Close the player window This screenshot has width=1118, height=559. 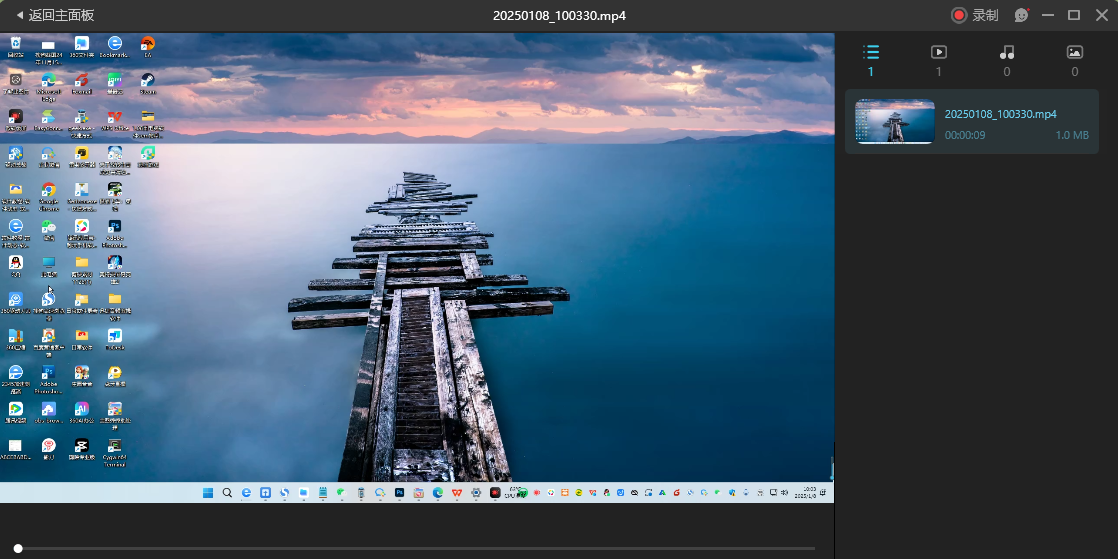click(x=1101, y=15)
